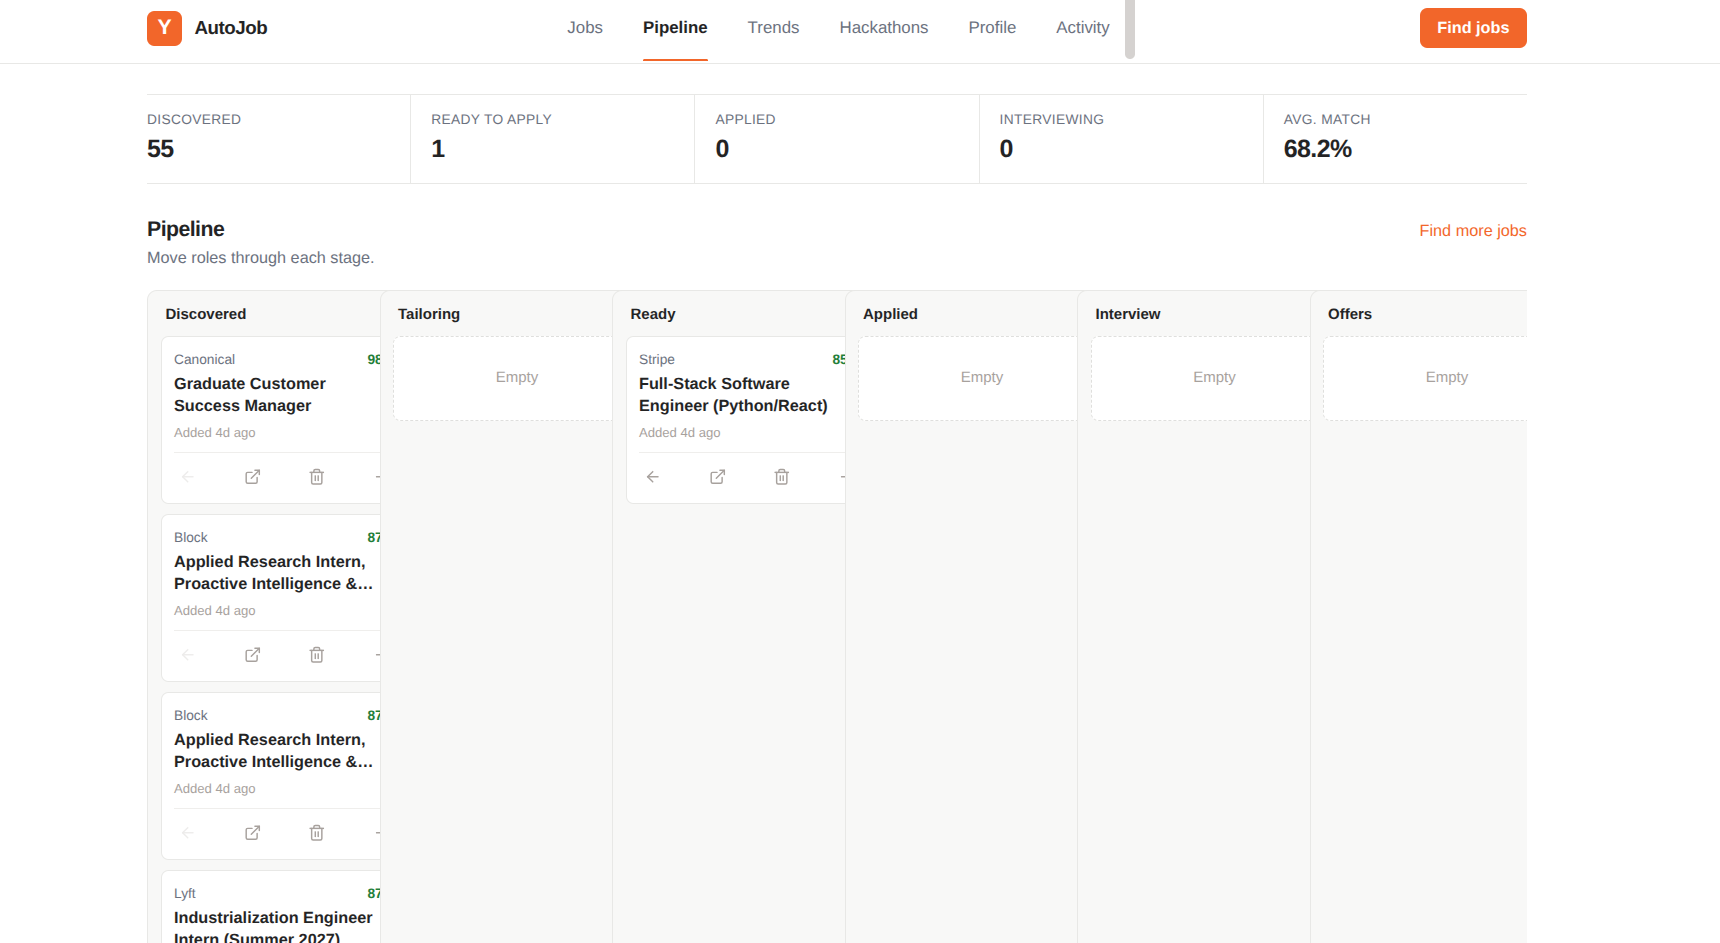The width and height of the screenshot is (1720, 943).
Task: Click the Applied stat label in summary row
Action: (745, 119)
